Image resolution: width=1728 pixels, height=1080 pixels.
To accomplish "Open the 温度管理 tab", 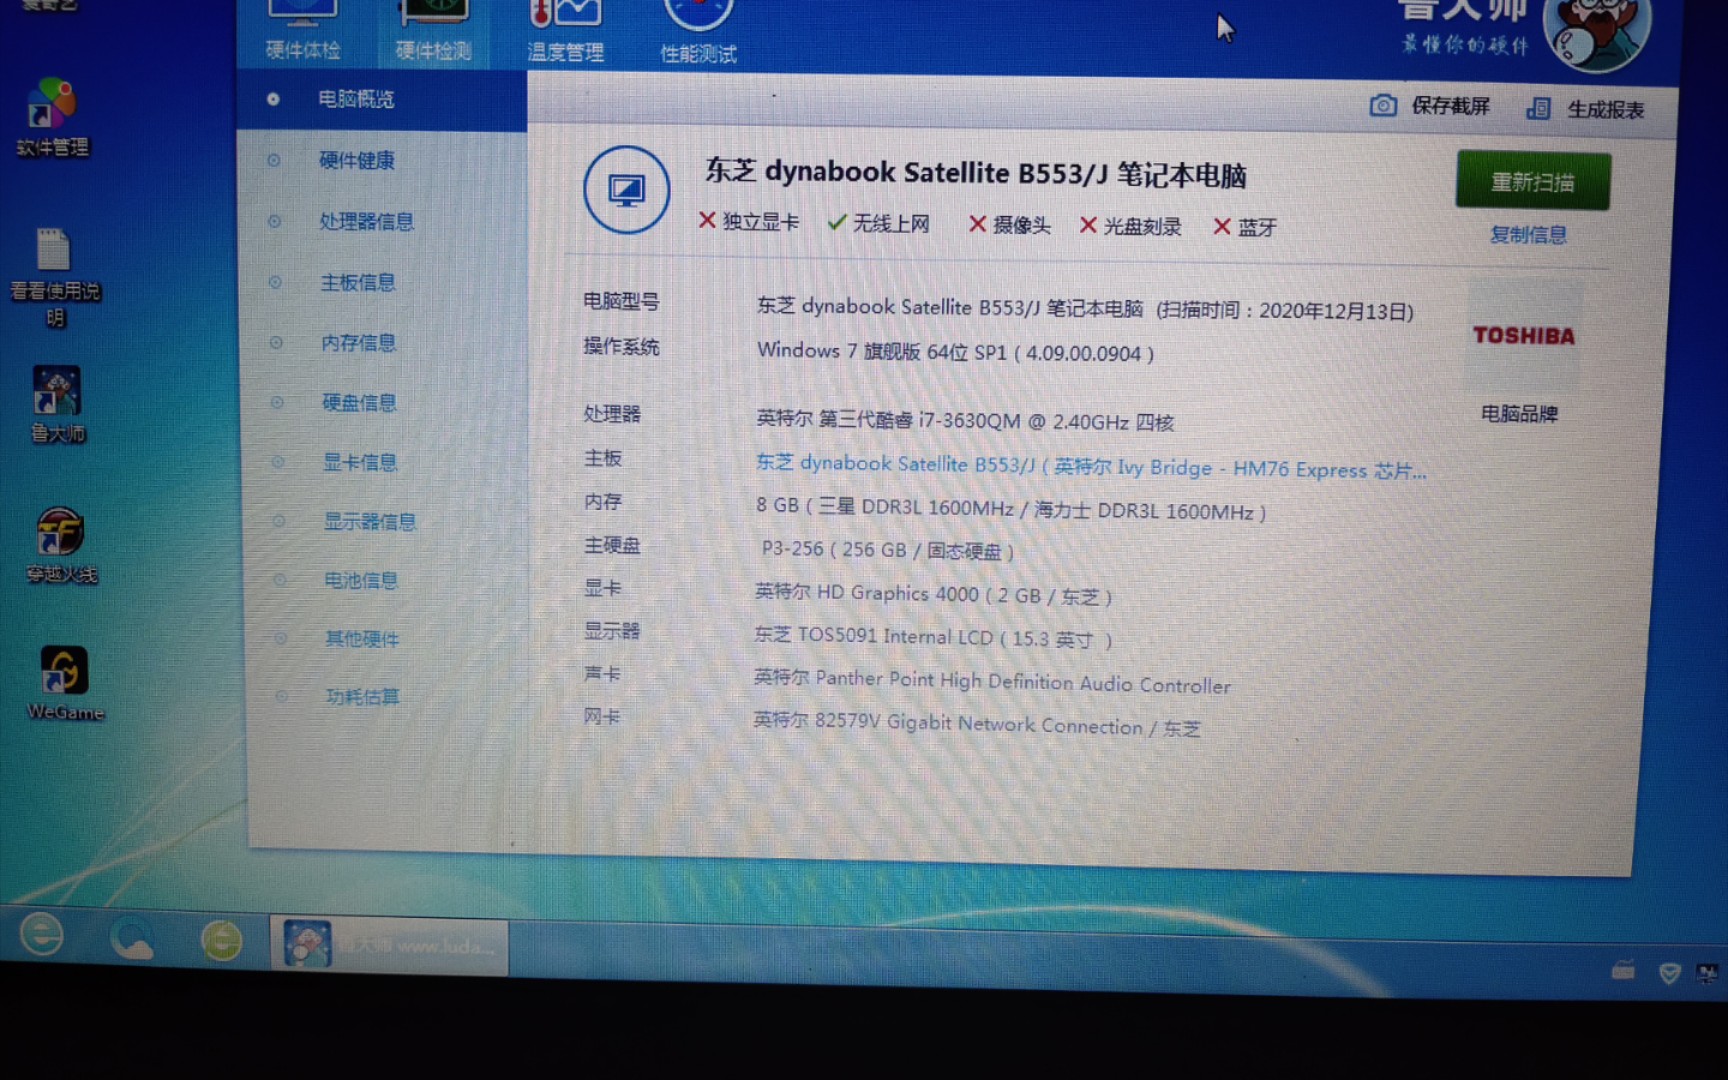I will [x=566, y=34].
